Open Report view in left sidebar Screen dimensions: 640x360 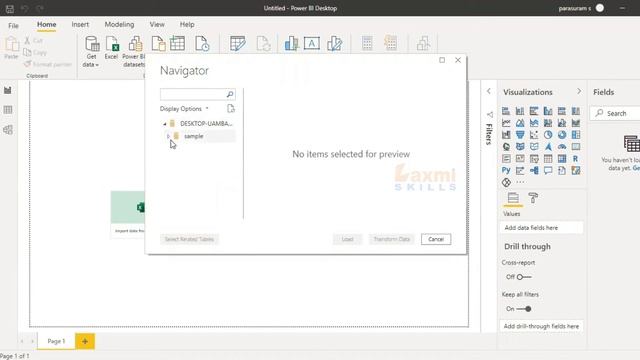point(8,90)
